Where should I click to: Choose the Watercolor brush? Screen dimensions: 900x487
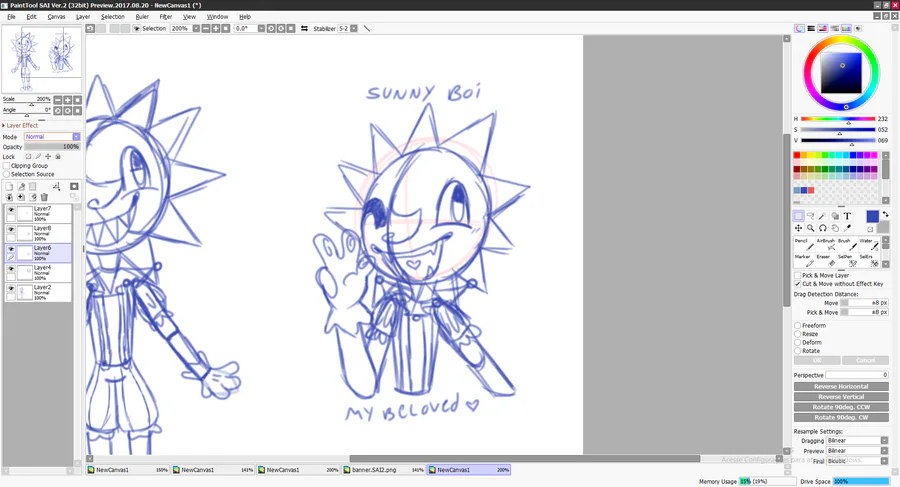click(x=868, y=244)
